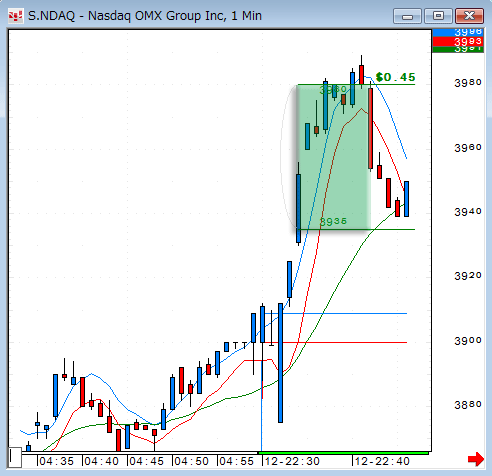
Task: Maximize the S.NDAQ chart window
Action: pyautogui.click(x=438, y=16)
